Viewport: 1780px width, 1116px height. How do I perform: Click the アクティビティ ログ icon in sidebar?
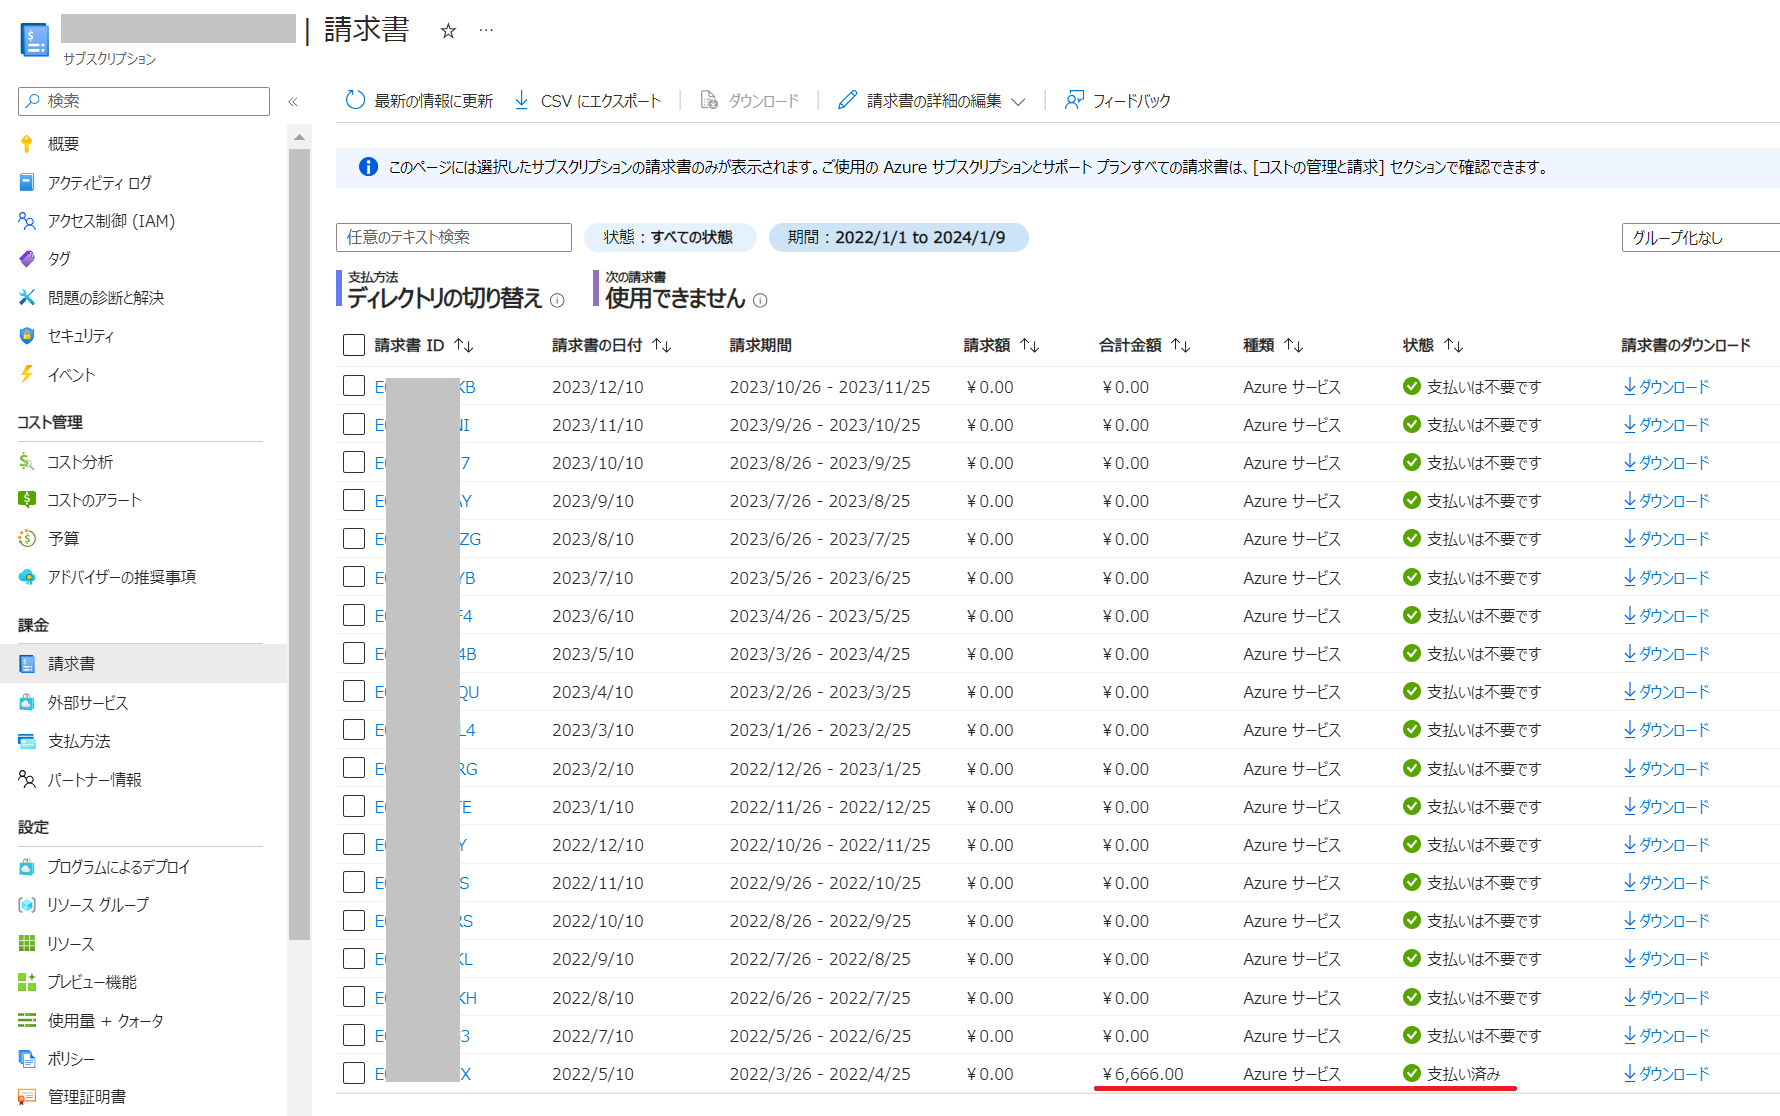(27, 182)
